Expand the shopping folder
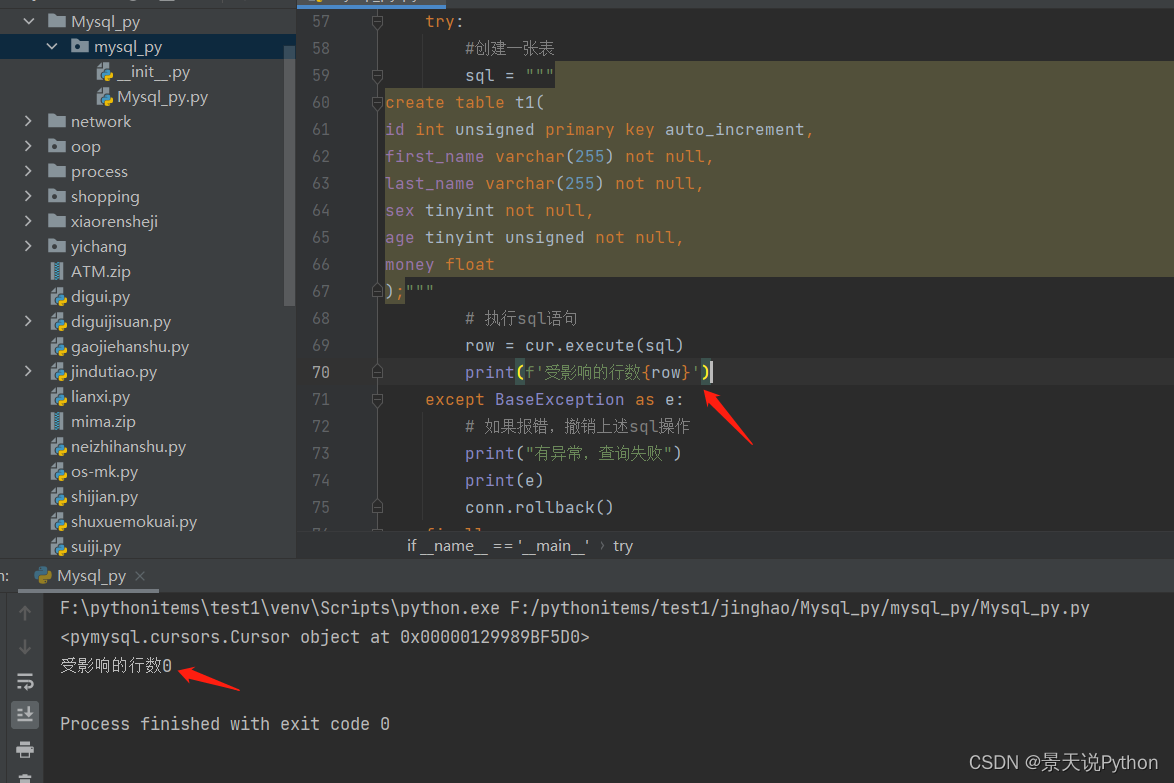The width and height of the screenshot is (1174, 783). point(28,196)
